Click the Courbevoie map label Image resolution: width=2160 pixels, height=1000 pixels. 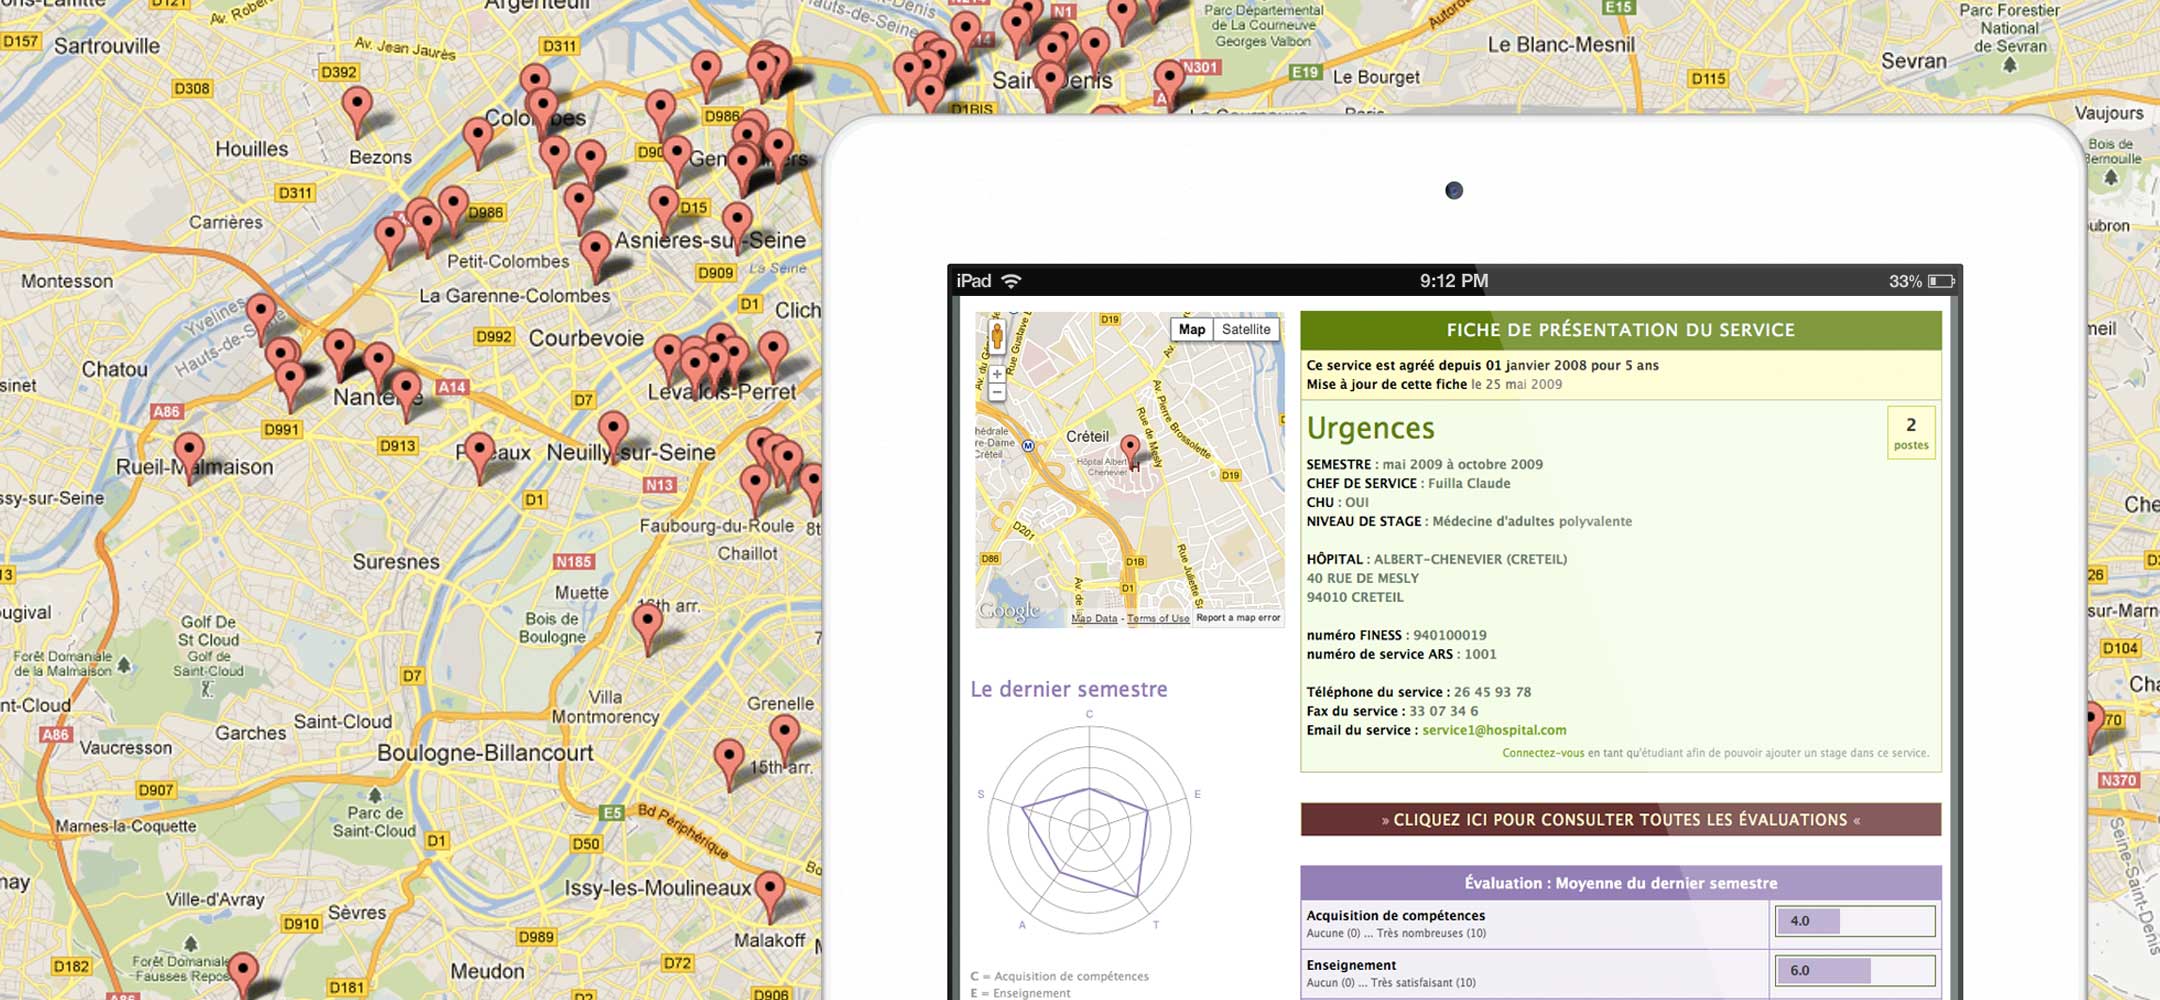[586, 338]
